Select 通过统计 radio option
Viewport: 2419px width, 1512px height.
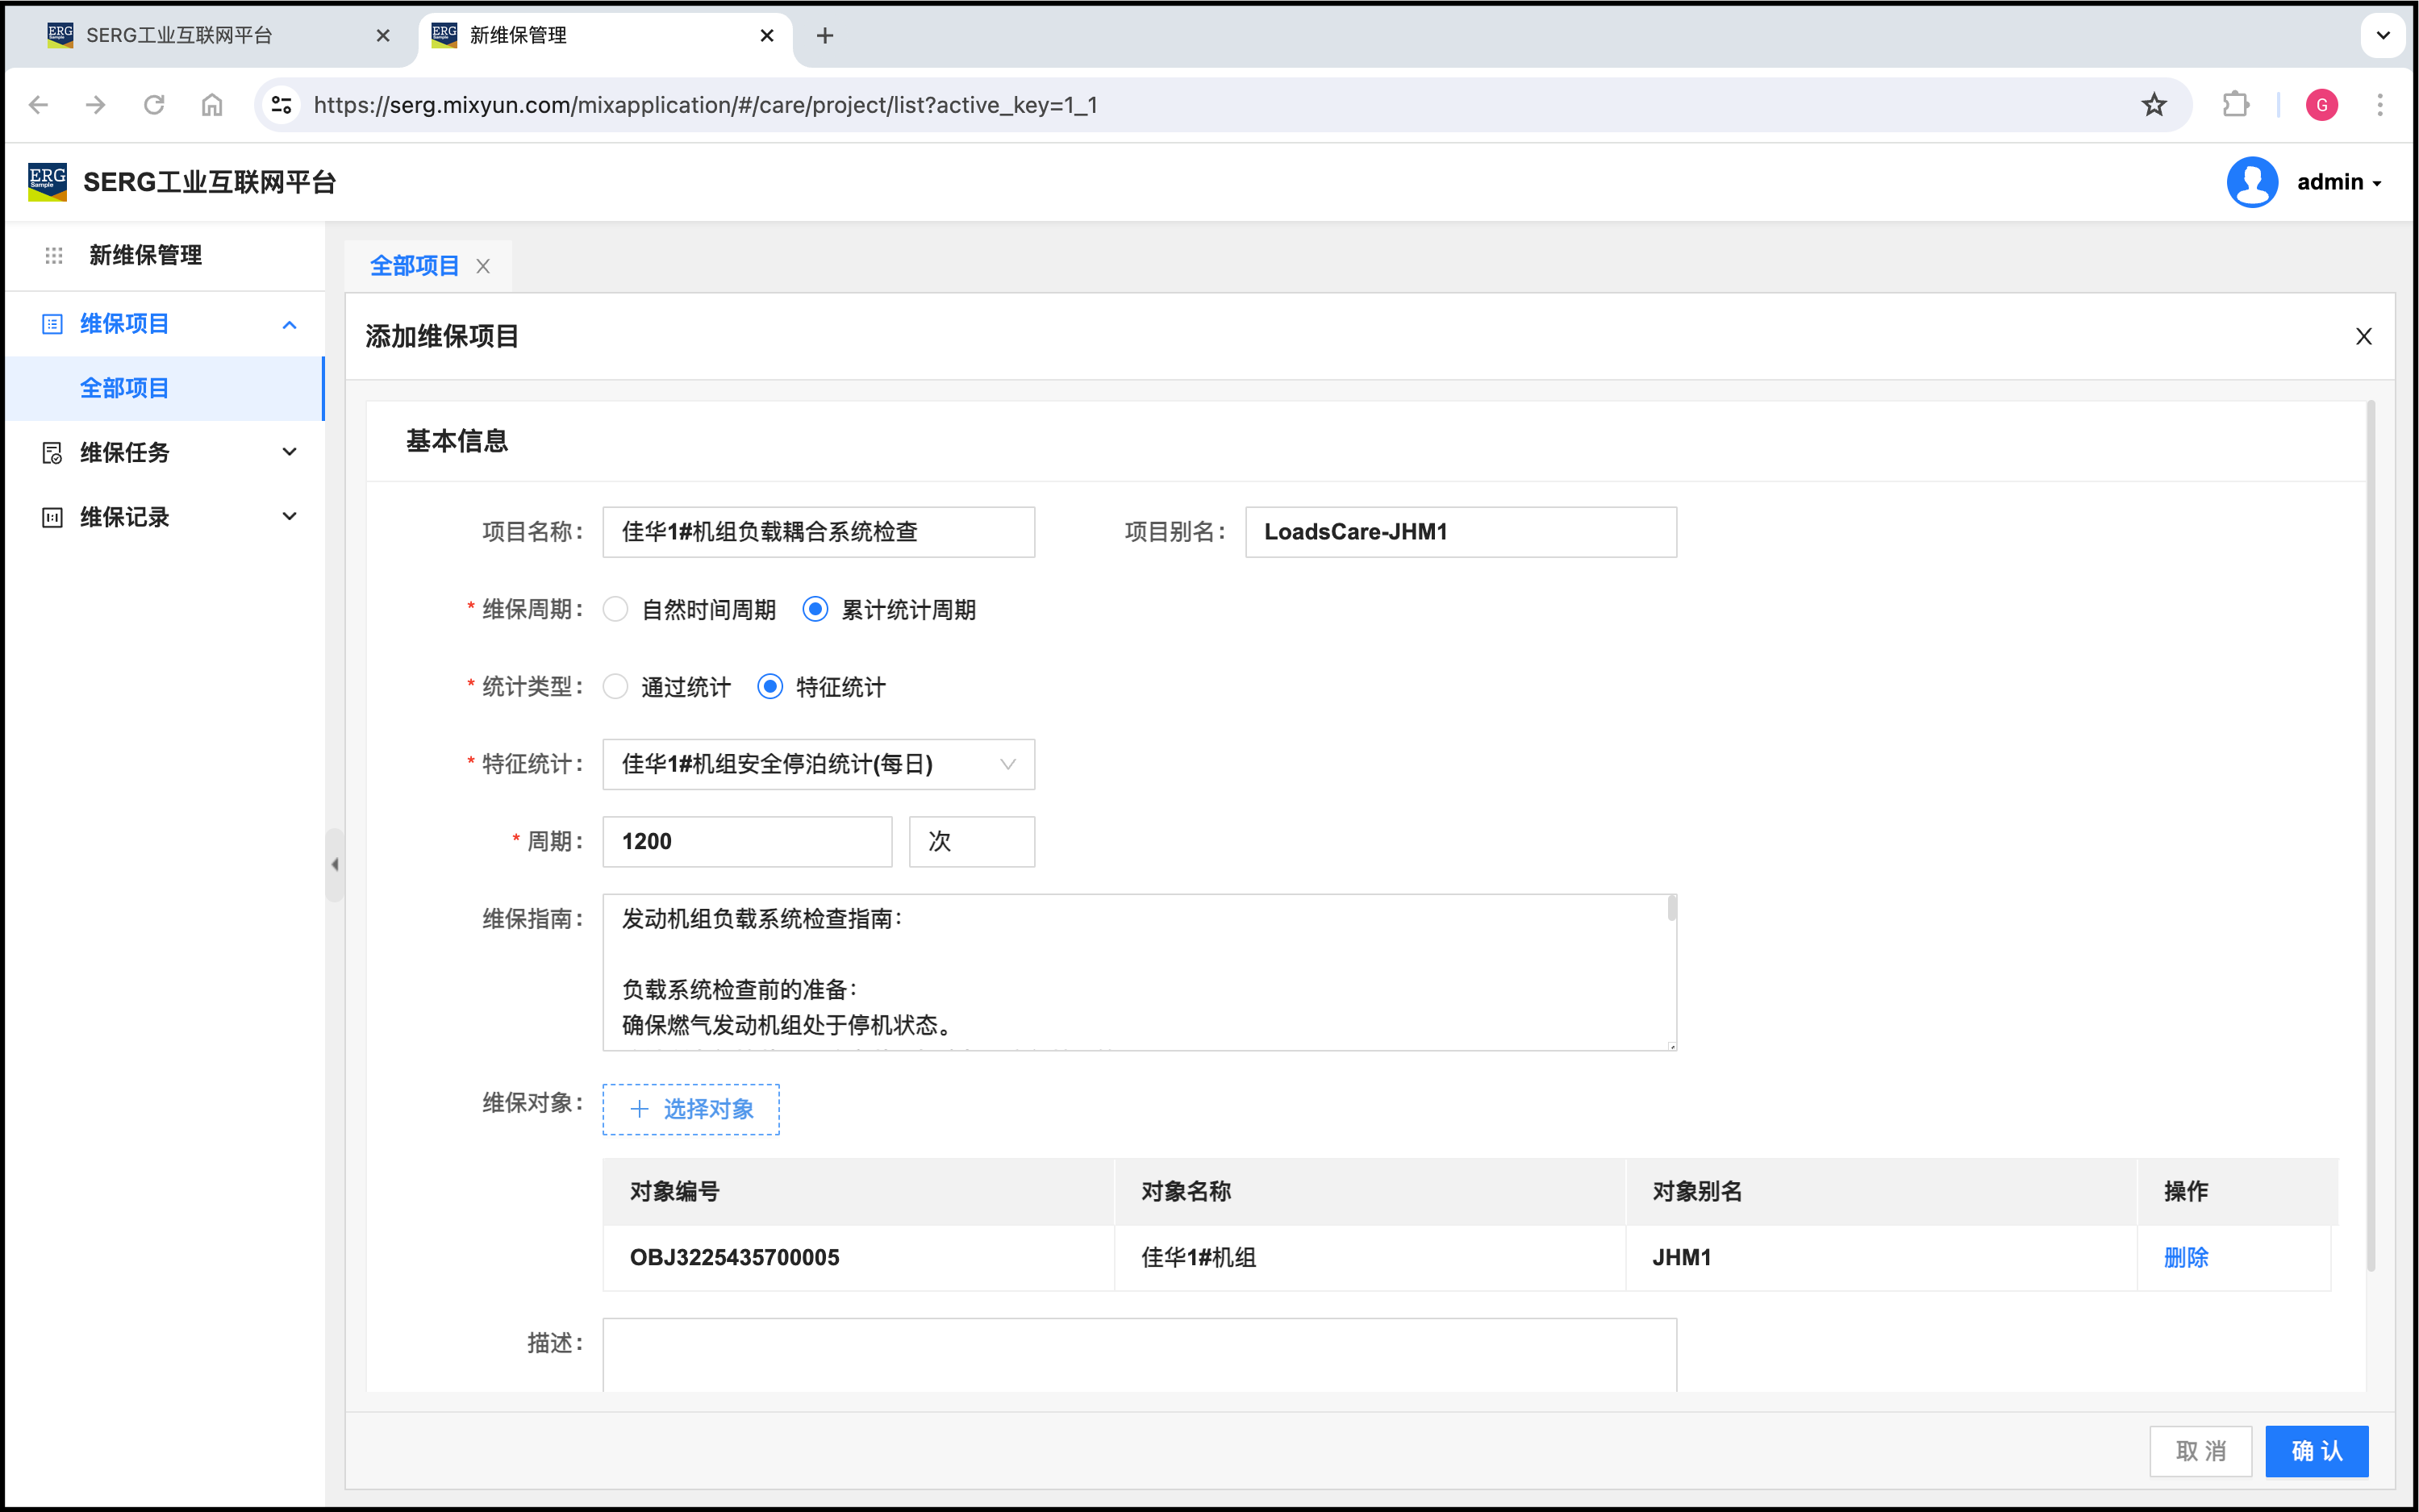[x=616, y=687]
